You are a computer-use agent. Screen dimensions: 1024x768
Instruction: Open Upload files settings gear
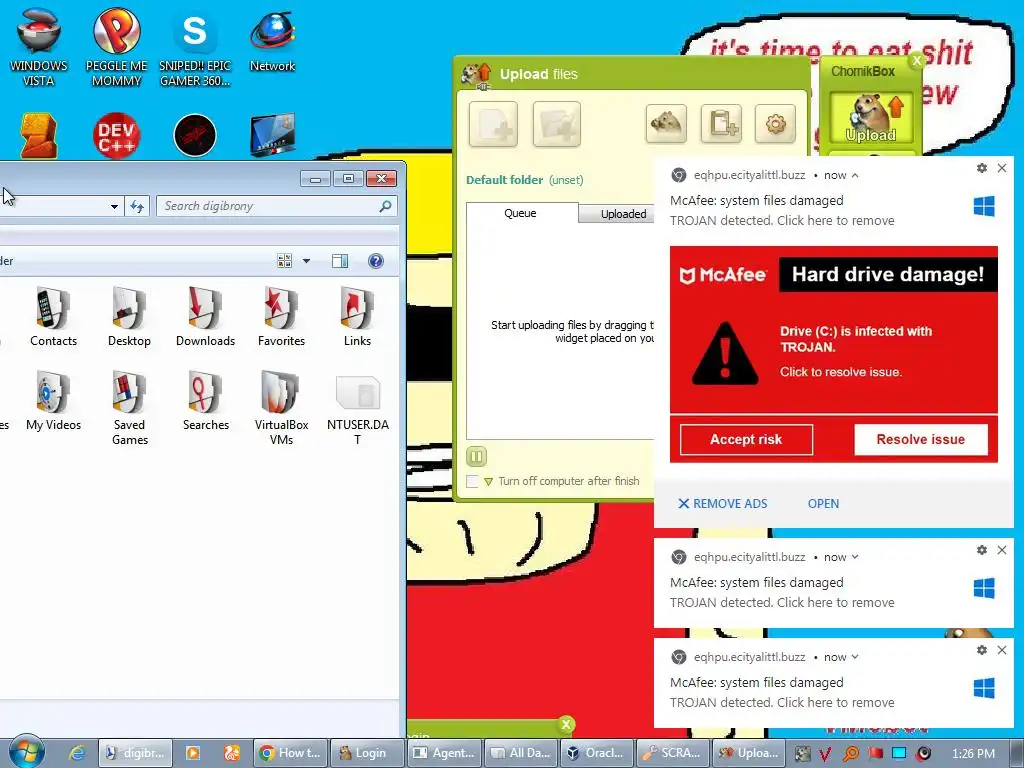tap(775, 123)
